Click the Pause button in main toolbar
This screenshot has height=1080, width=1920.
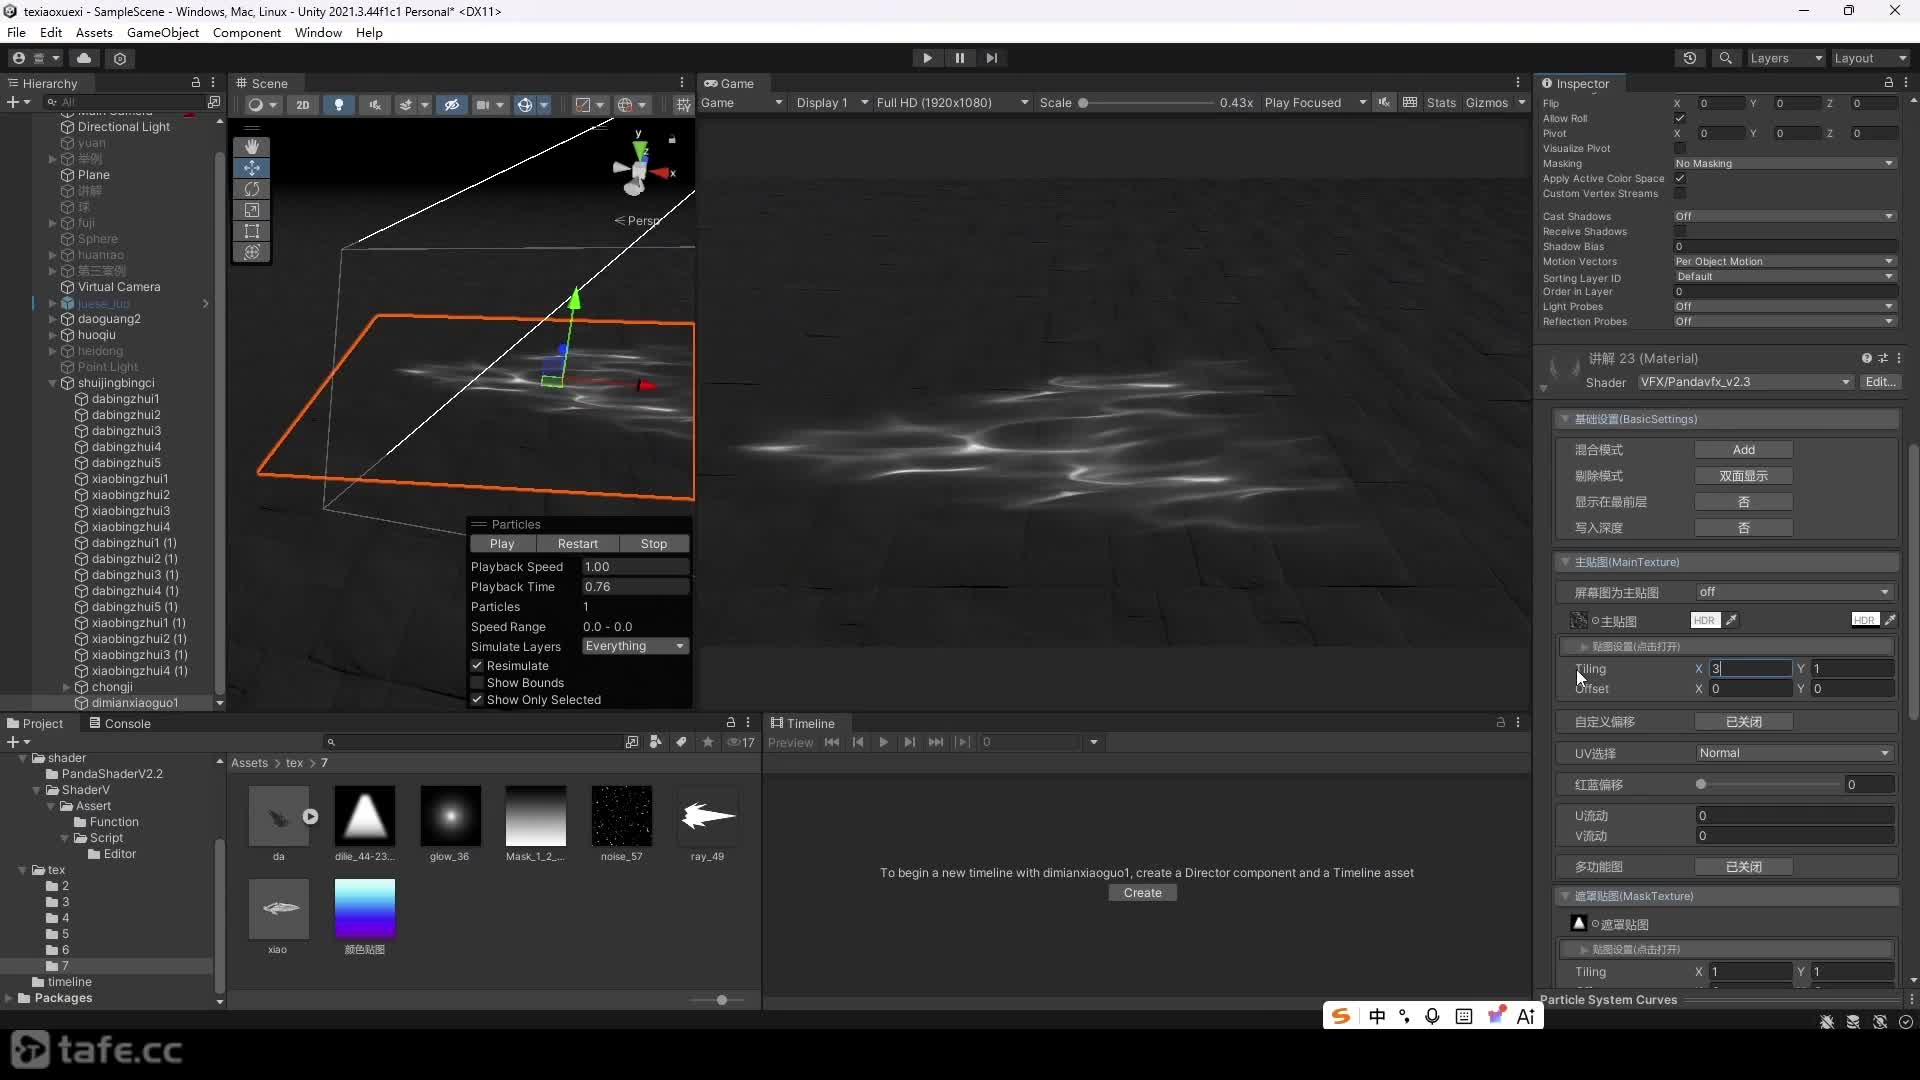point(959,58)
